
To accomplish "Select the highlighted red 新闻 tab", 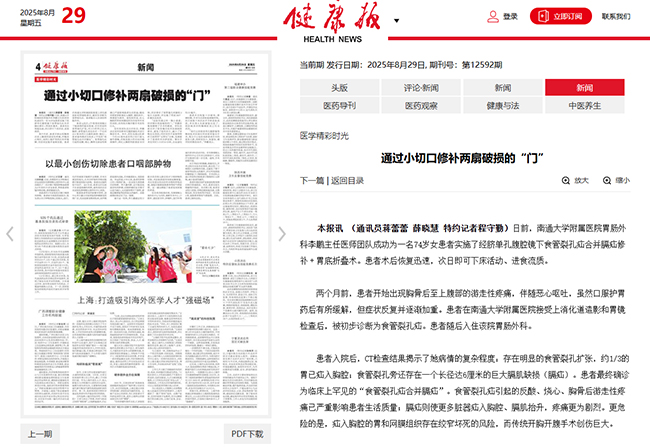I will [585, 87].
